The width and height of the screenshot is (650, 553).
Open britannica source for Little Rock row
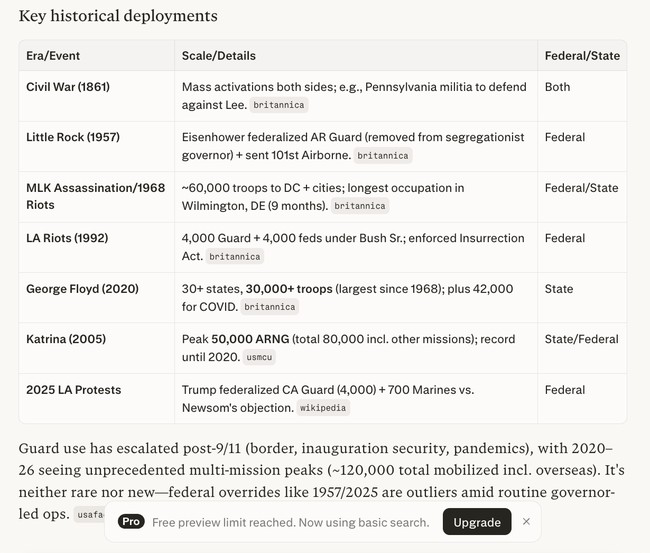pos(383,156)
